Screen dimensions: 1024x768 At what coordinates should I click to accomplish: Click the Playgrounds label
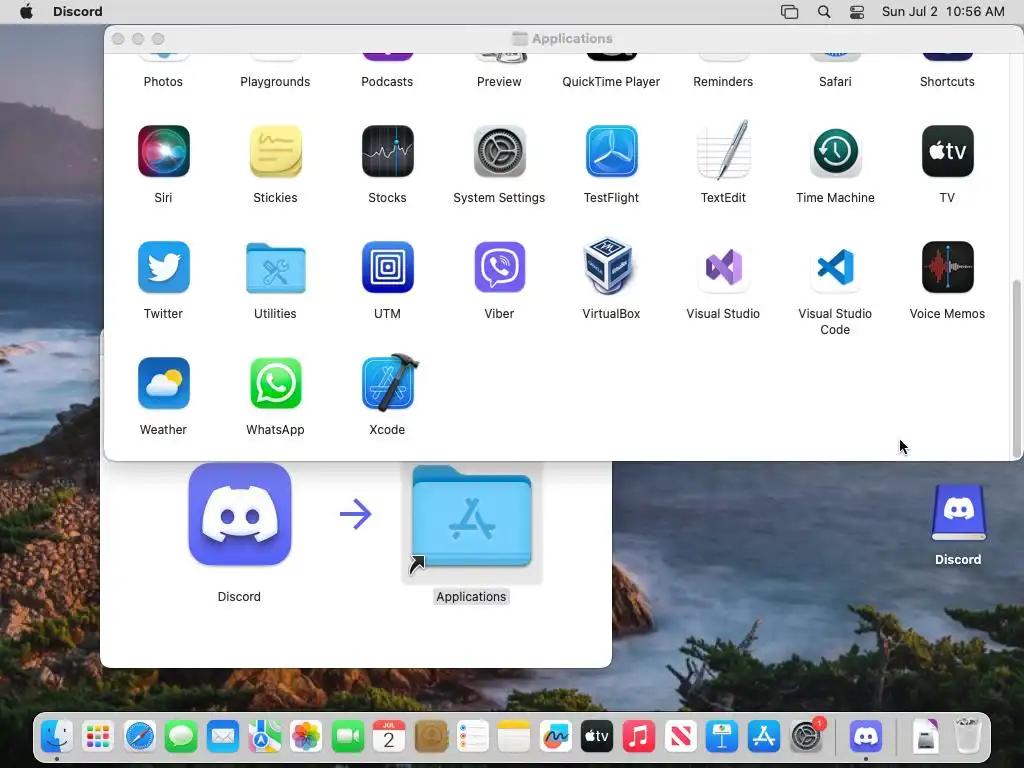click(x=276, y=82)
